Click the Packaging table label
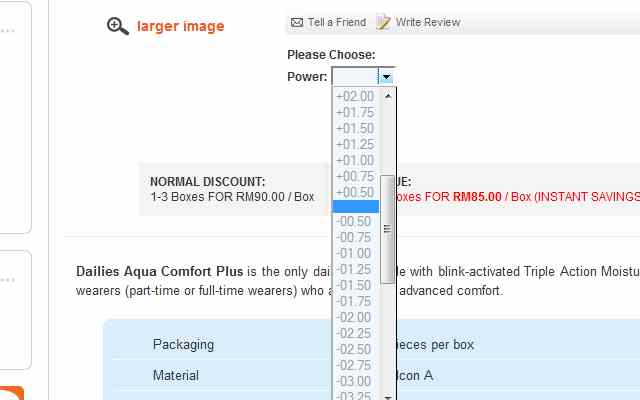Screen dimensions: 640x400 coord(183,344)
